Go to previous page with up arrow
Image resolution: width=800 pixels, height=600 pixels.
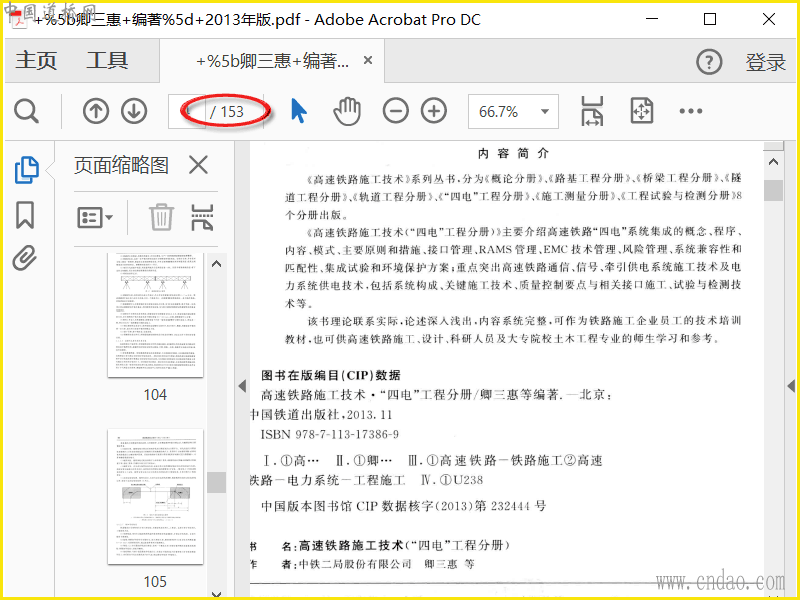tap(96, 111)
